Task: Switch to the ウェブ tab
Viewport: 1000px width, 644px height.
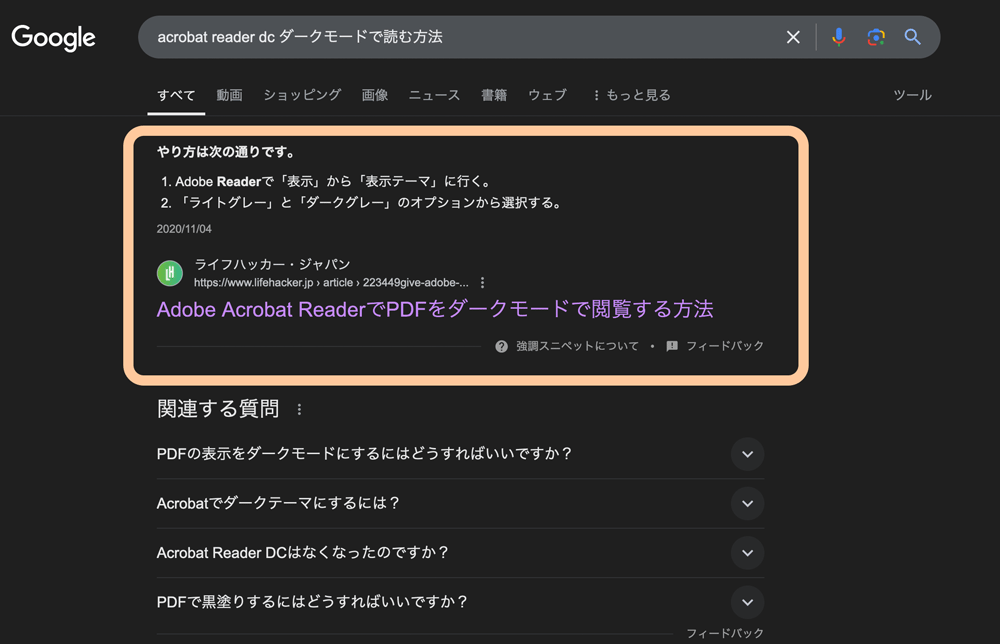Action: (x=548, y=95)
